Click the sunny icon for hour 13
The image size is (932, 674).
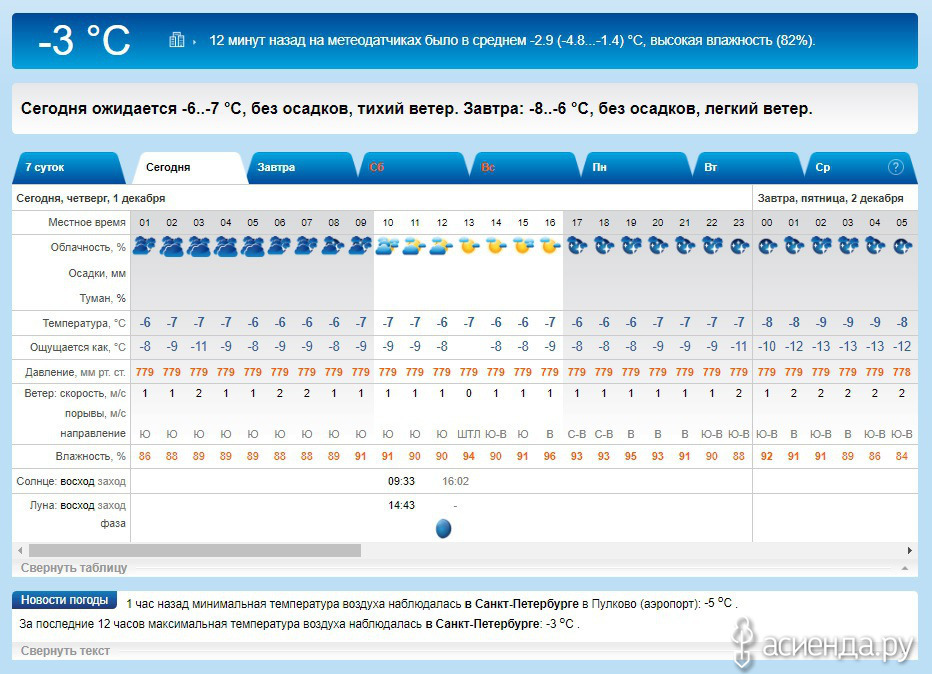(469, 245)
